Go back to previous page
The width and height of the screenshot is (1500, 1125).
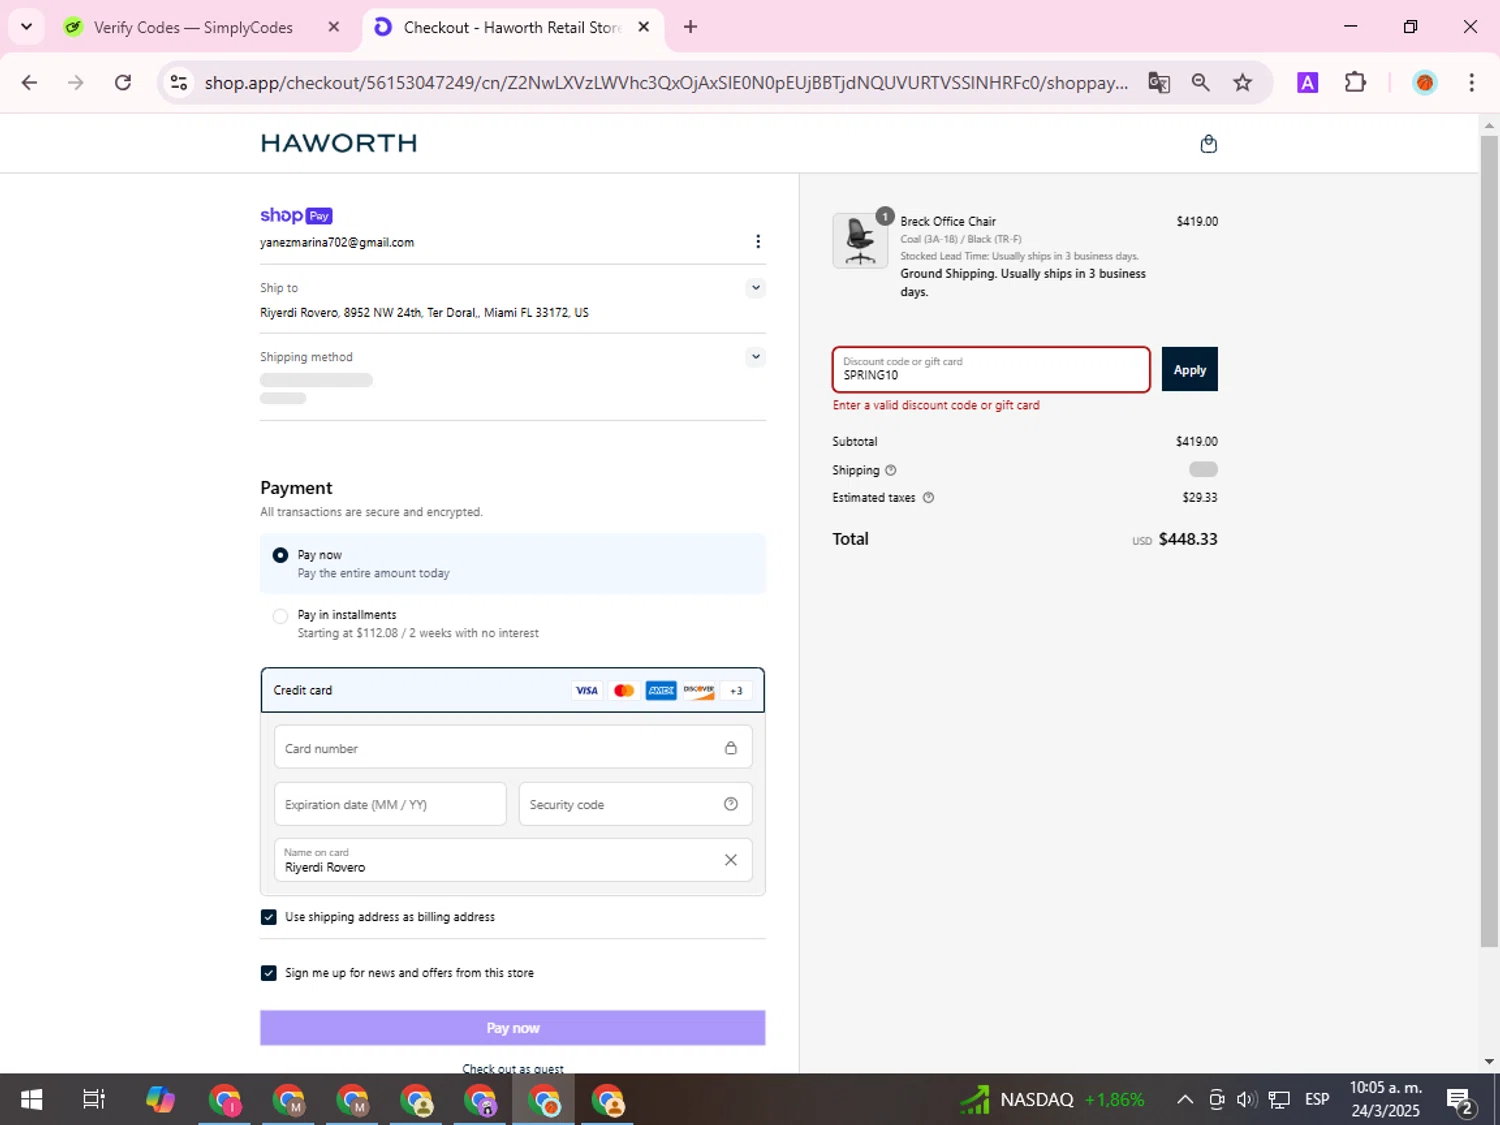click(29, 83)
